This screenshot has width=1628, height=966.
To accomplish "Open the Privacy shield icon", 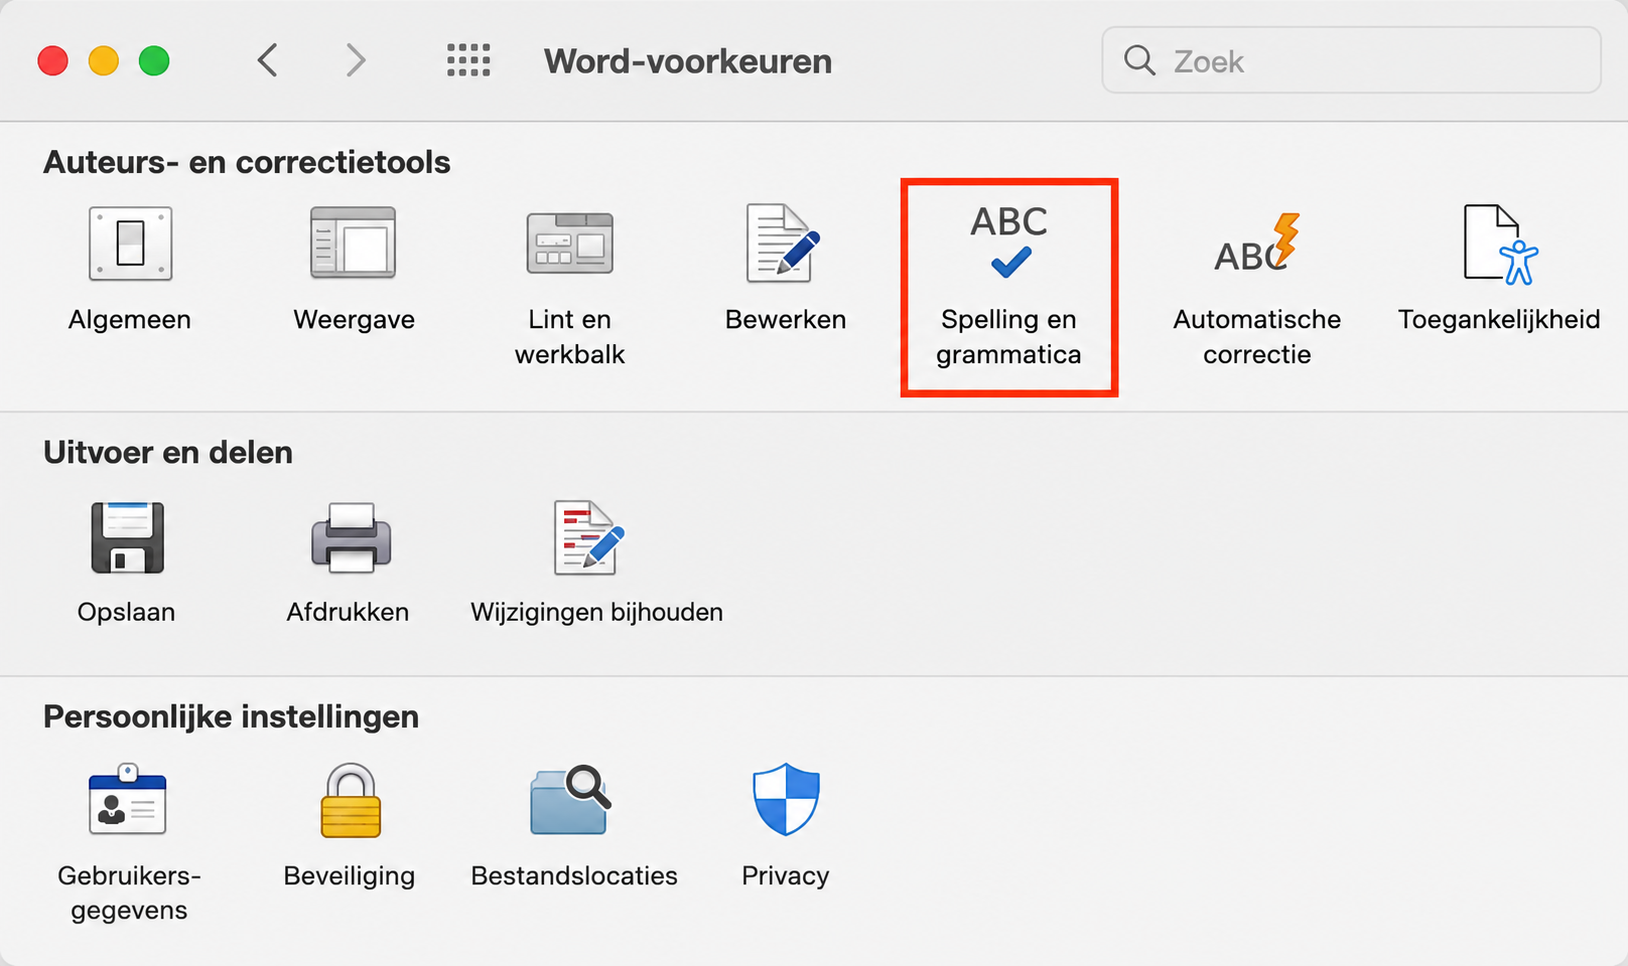I will click(x=786, y=799).
